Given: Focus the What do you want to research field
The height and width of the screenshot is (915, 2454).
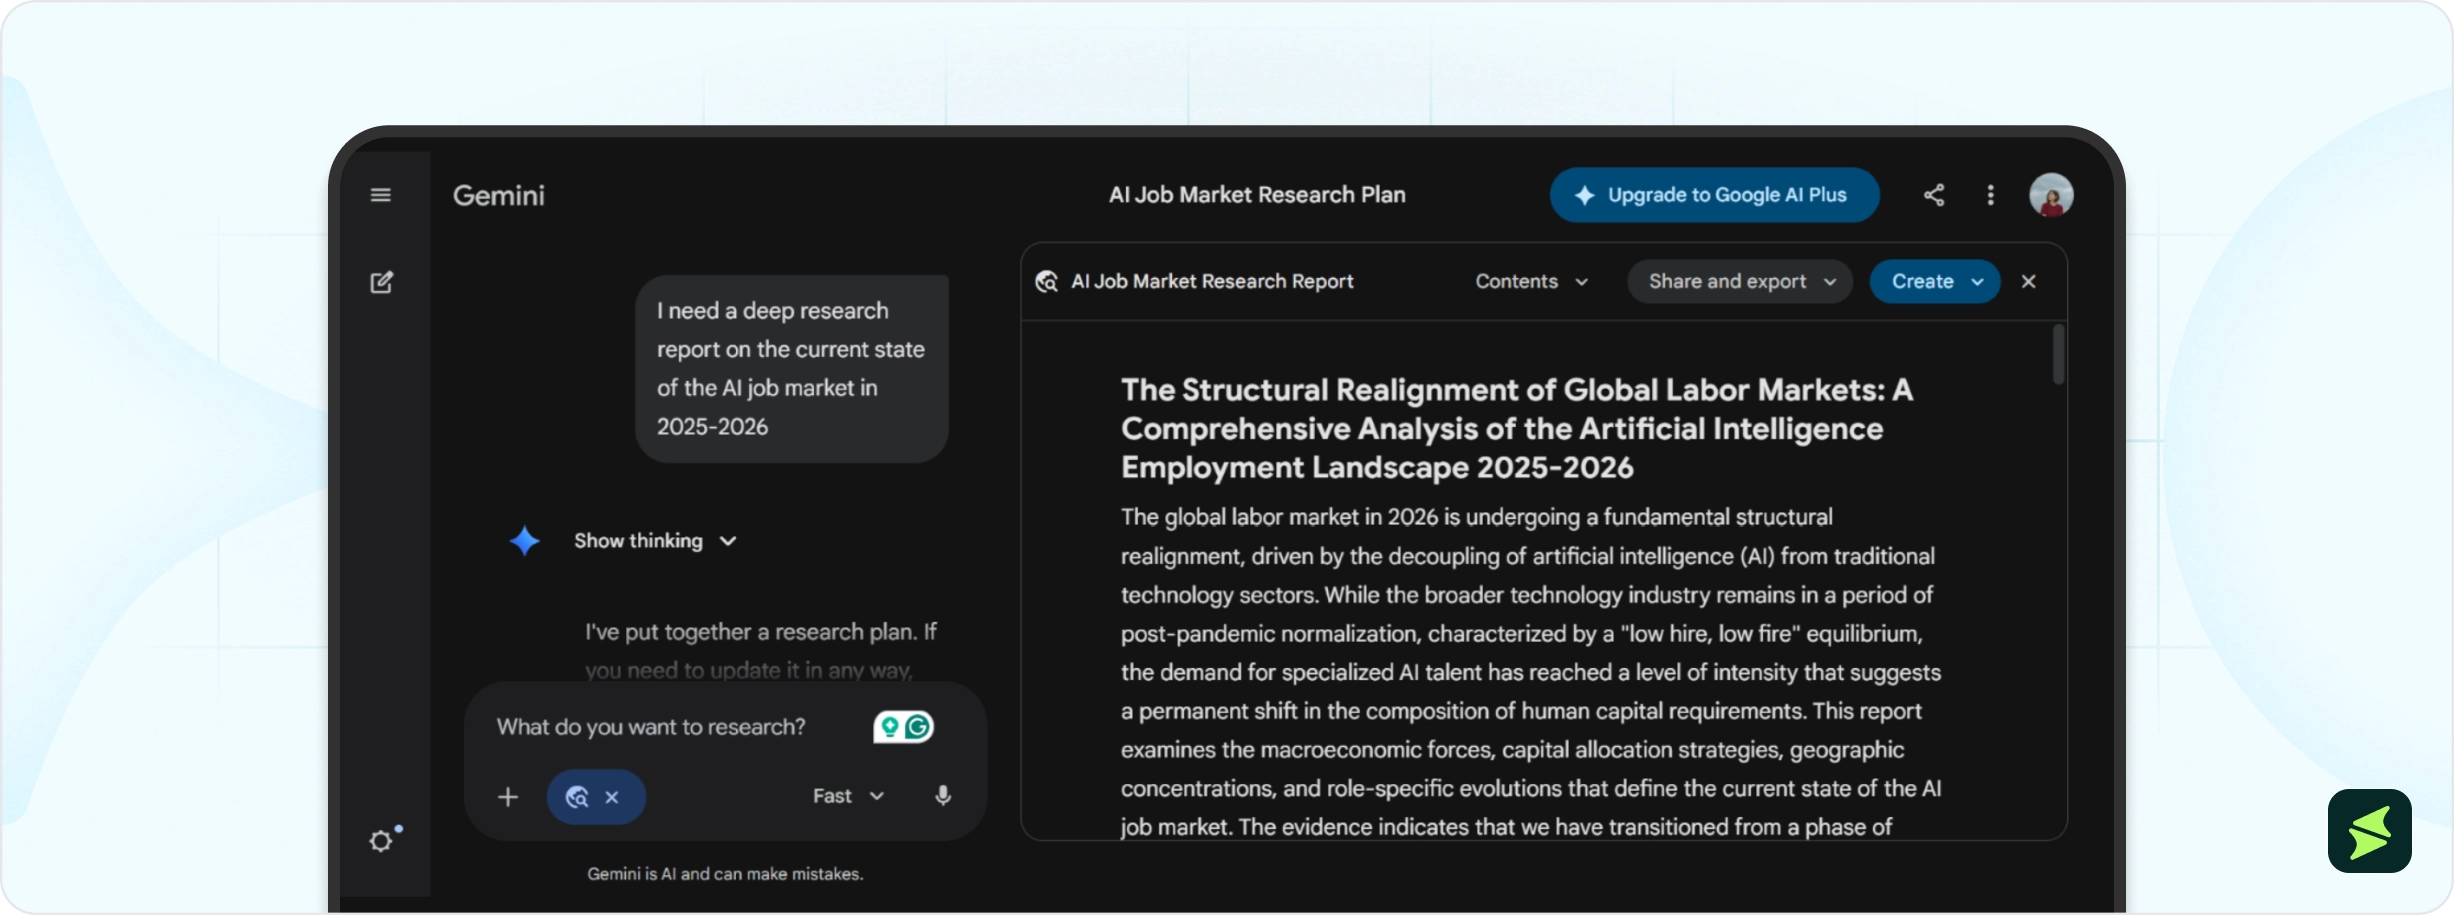Looking at the screenshot, I should pos(651,727).
